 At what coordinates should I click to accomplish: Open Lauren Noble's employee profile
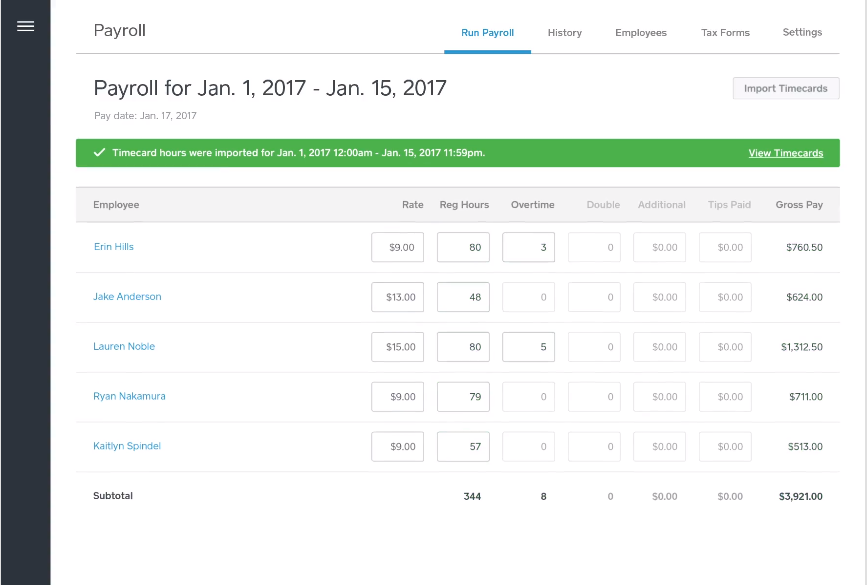click(x=123, y=346)
